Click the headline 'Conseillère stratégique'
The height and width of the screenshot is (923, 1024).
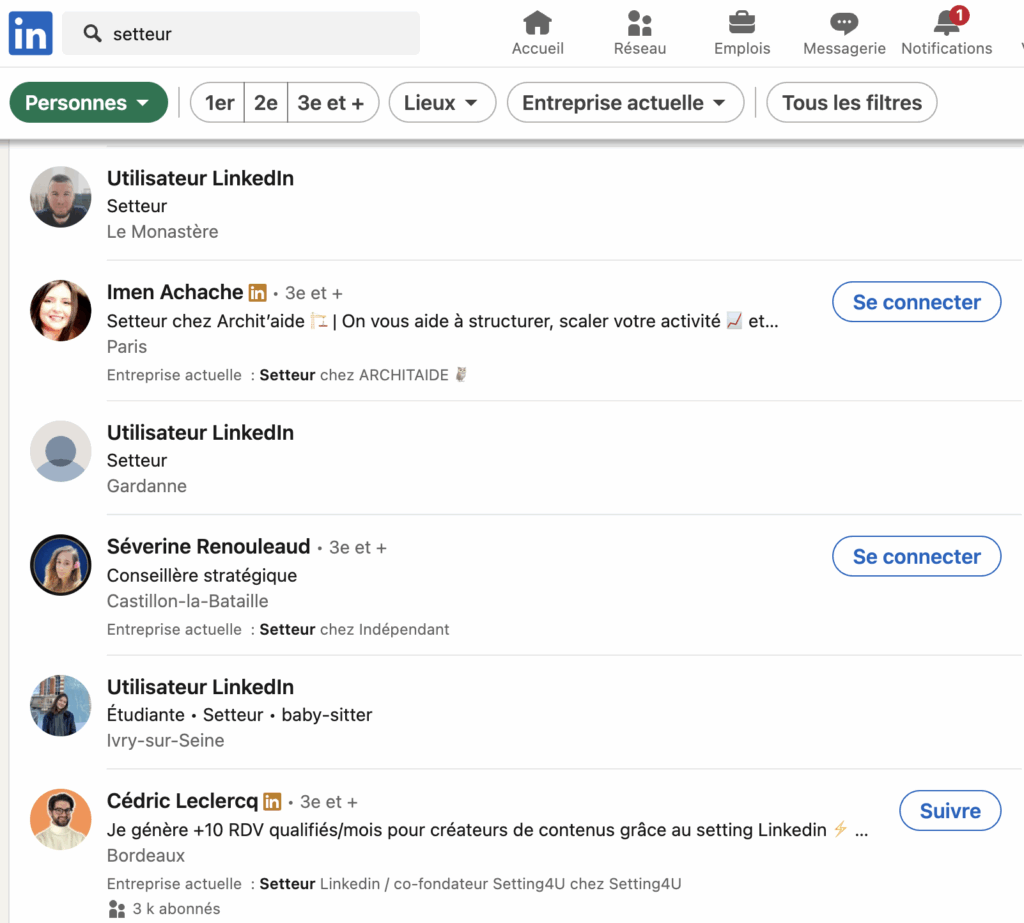pos(202,575)
